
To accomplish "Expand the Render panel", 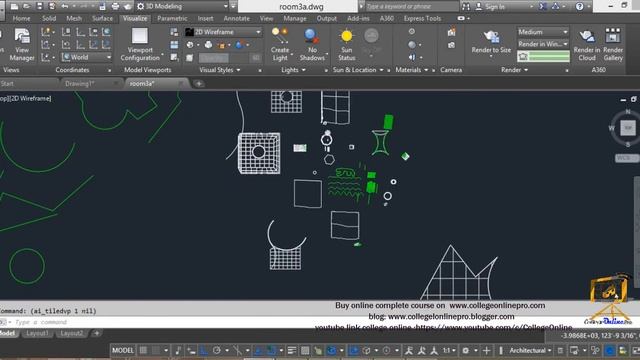I will click(514, 70).
